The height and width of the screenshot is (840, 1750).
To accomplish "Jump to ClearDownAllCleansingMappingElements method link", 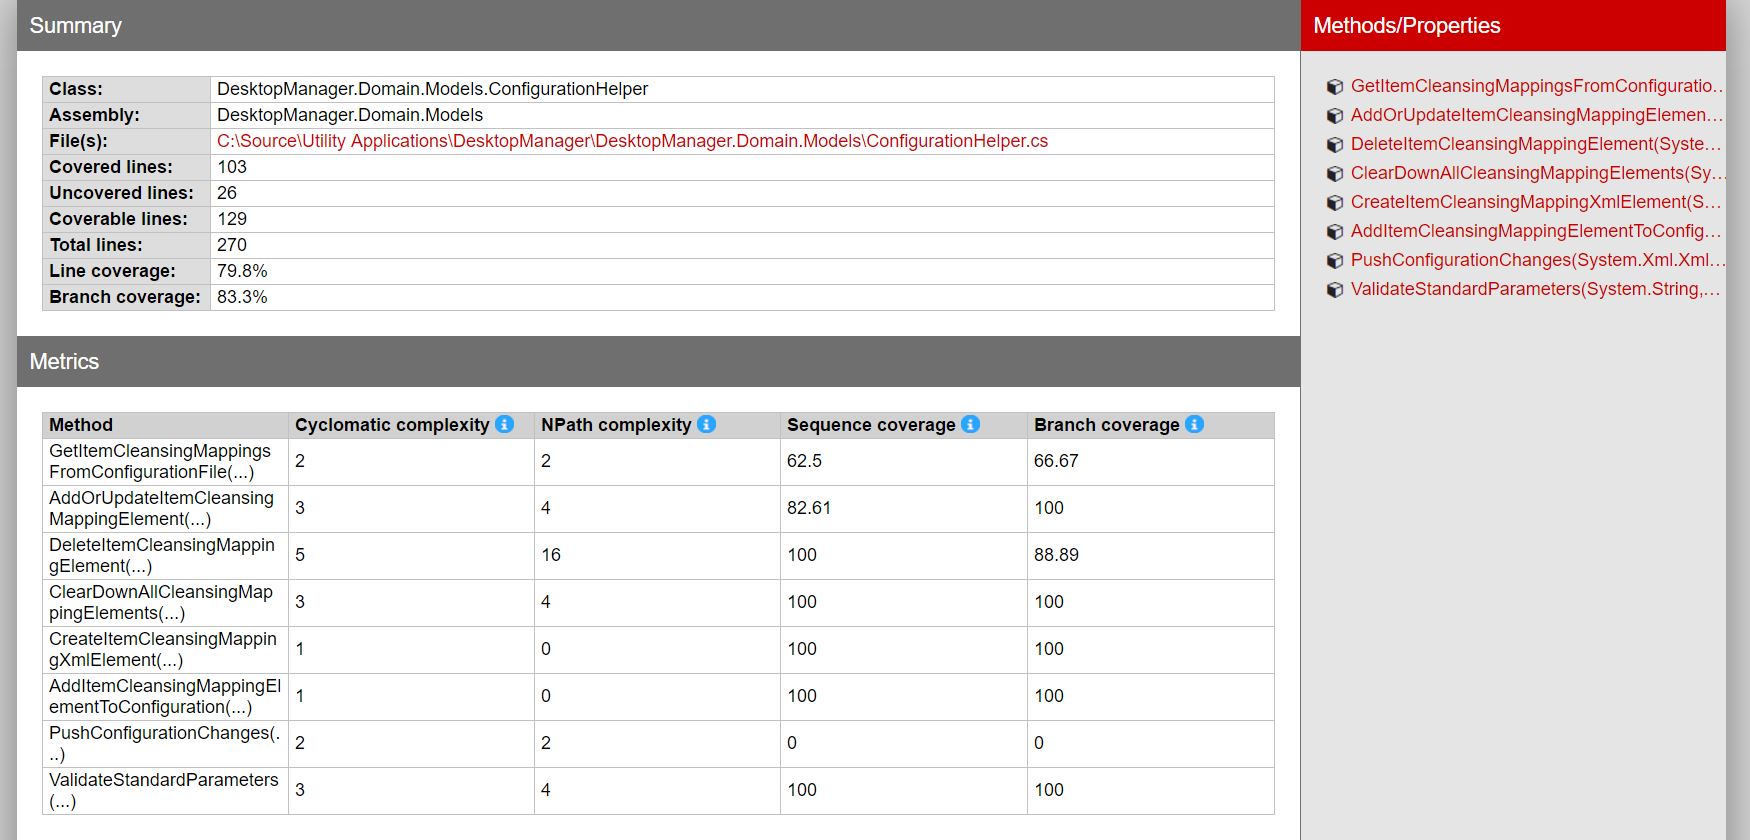I will click(1535, 173).
